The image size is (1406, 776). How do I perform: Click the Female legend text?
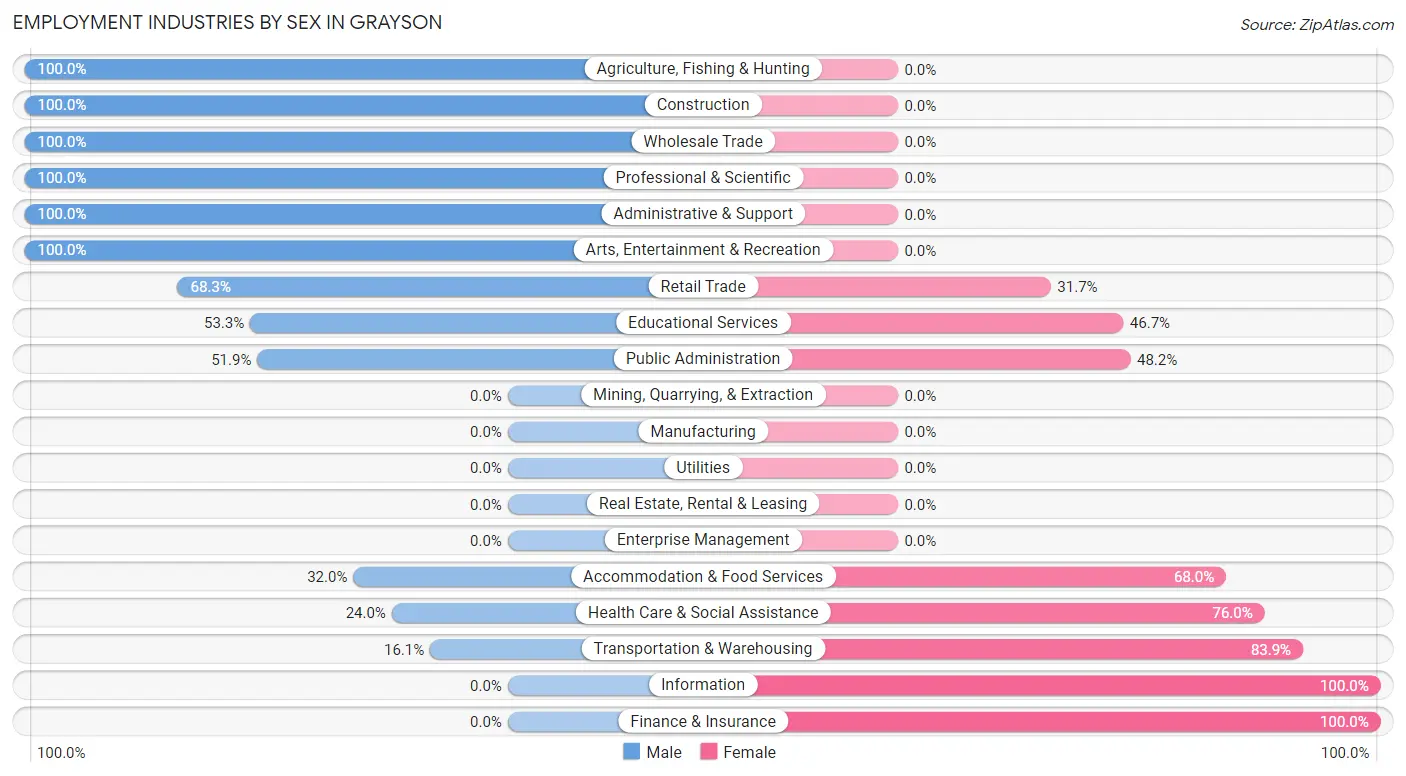click(x=750, y=752)
